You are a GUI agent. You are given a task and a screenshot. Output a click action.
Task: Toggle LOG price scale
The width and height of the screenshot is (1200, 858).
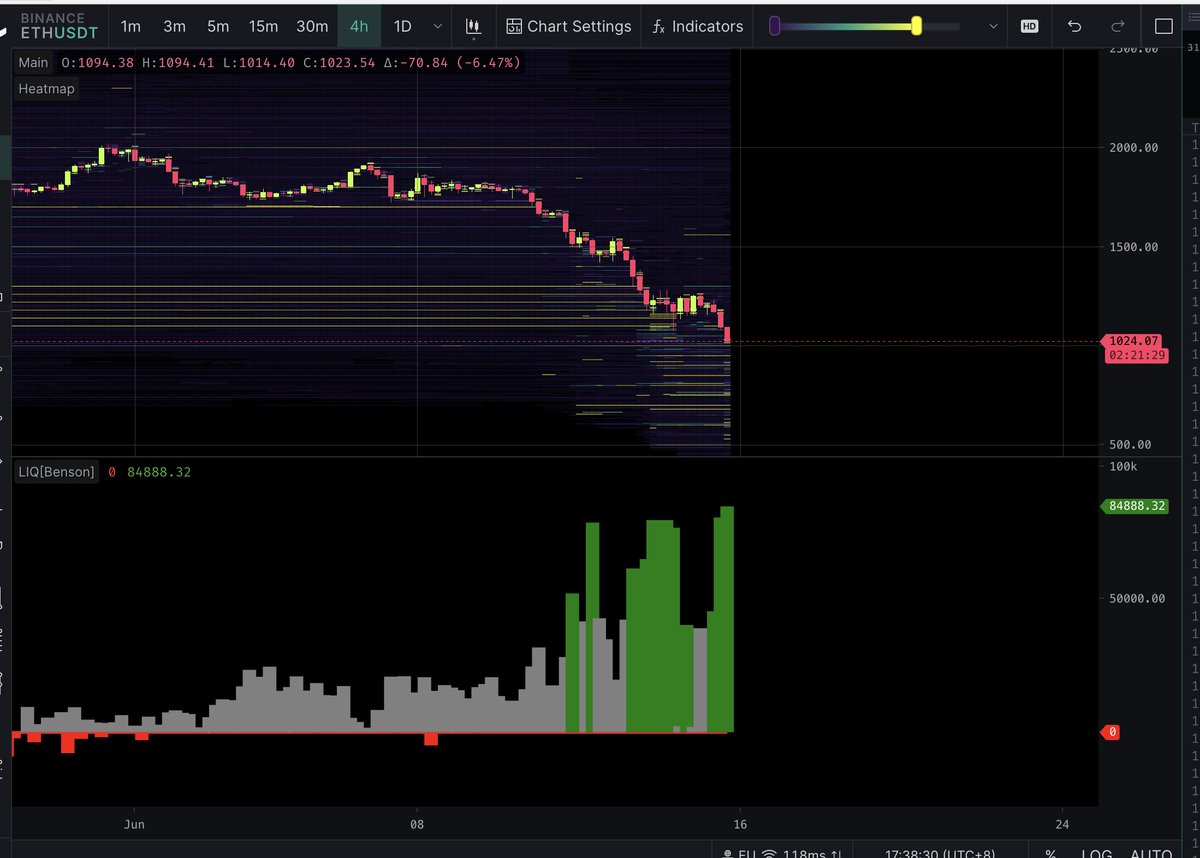1096,853
